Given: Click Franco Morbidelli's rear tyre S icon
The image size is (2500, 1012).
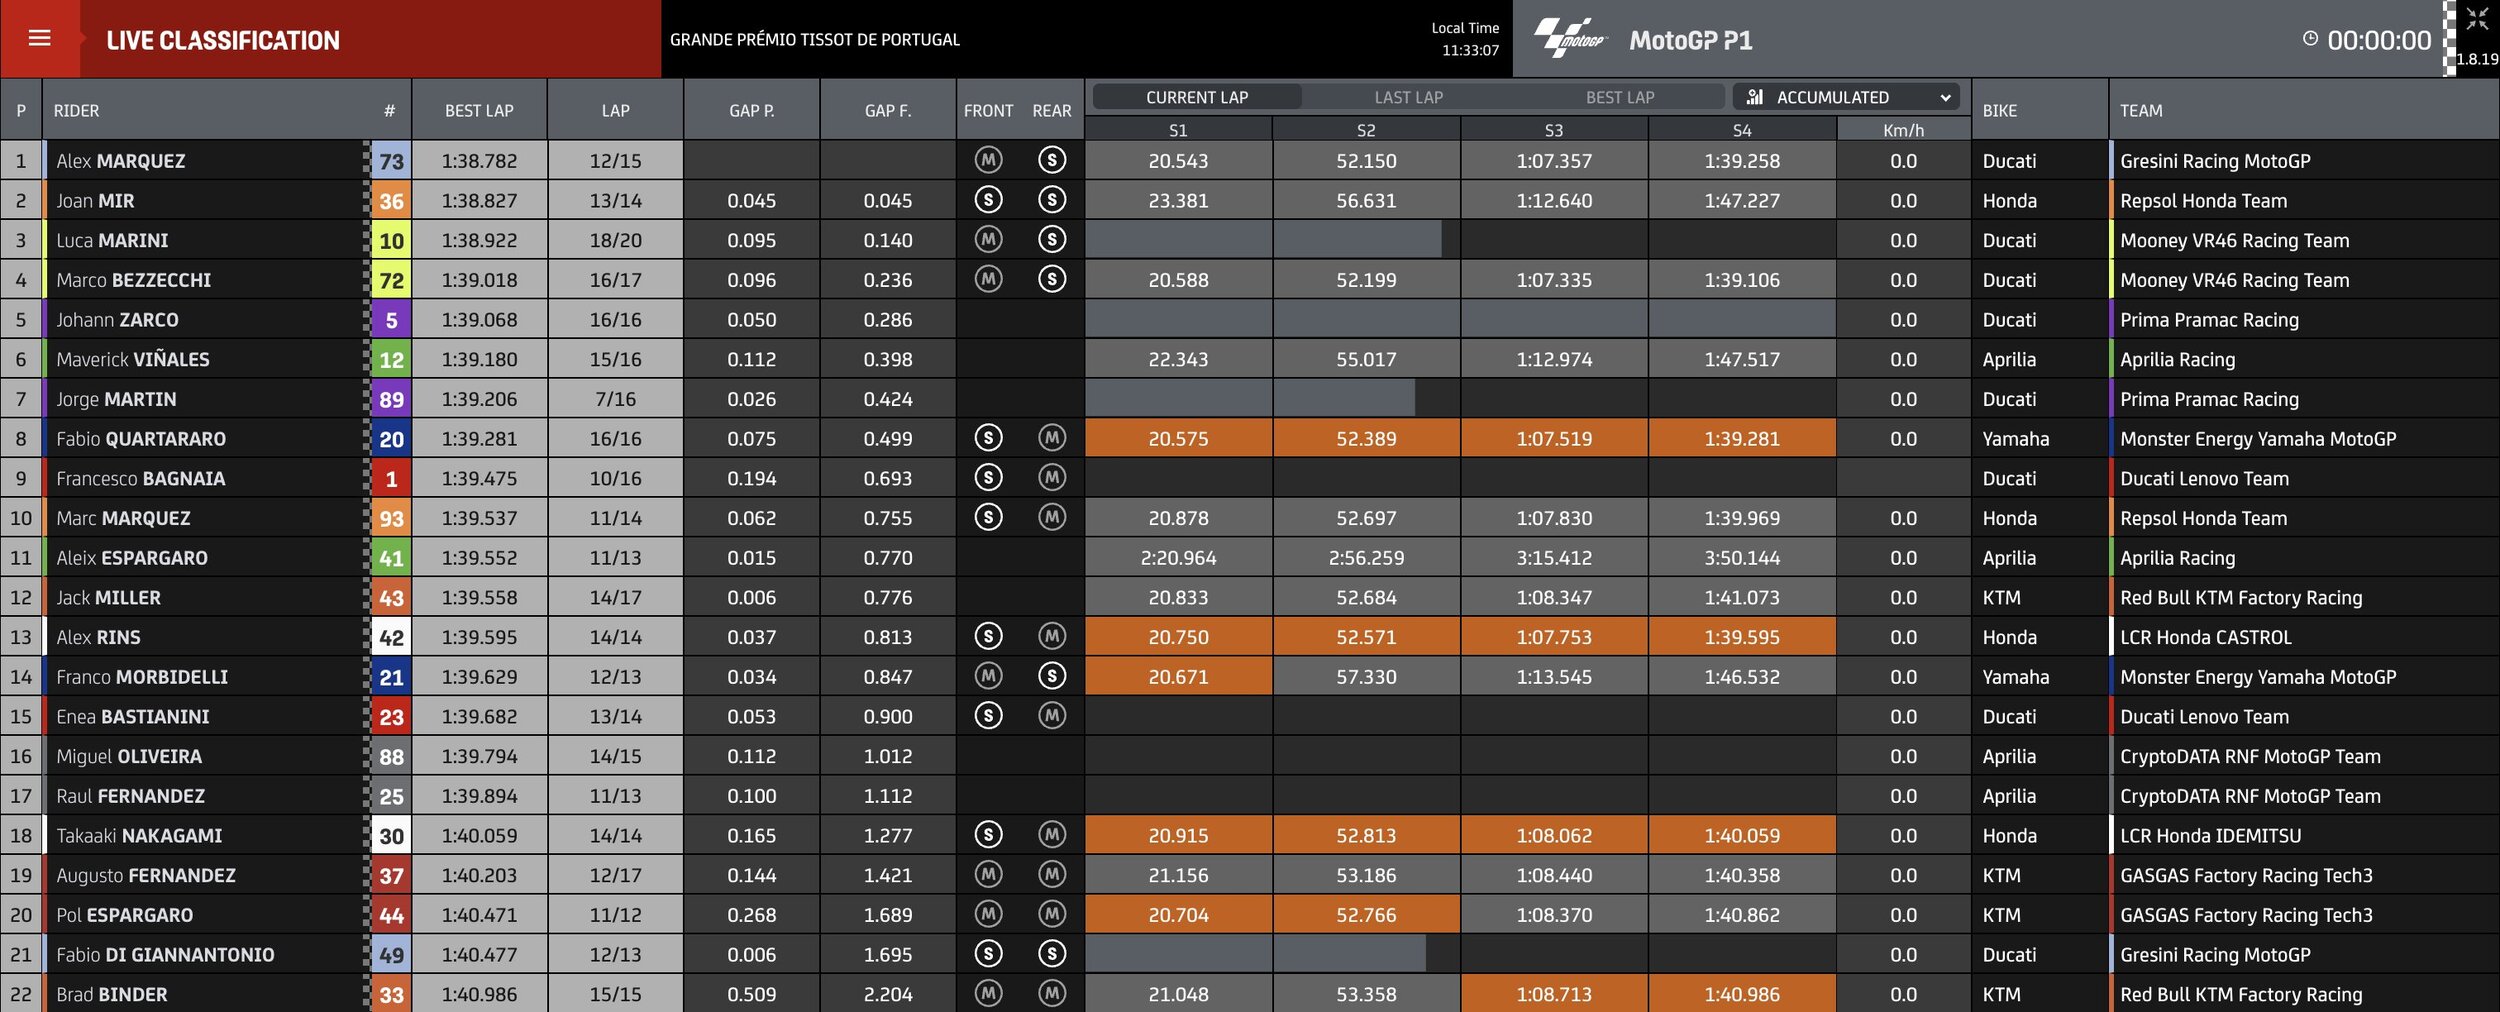Looking at the screenshot, I should 1052,676.
